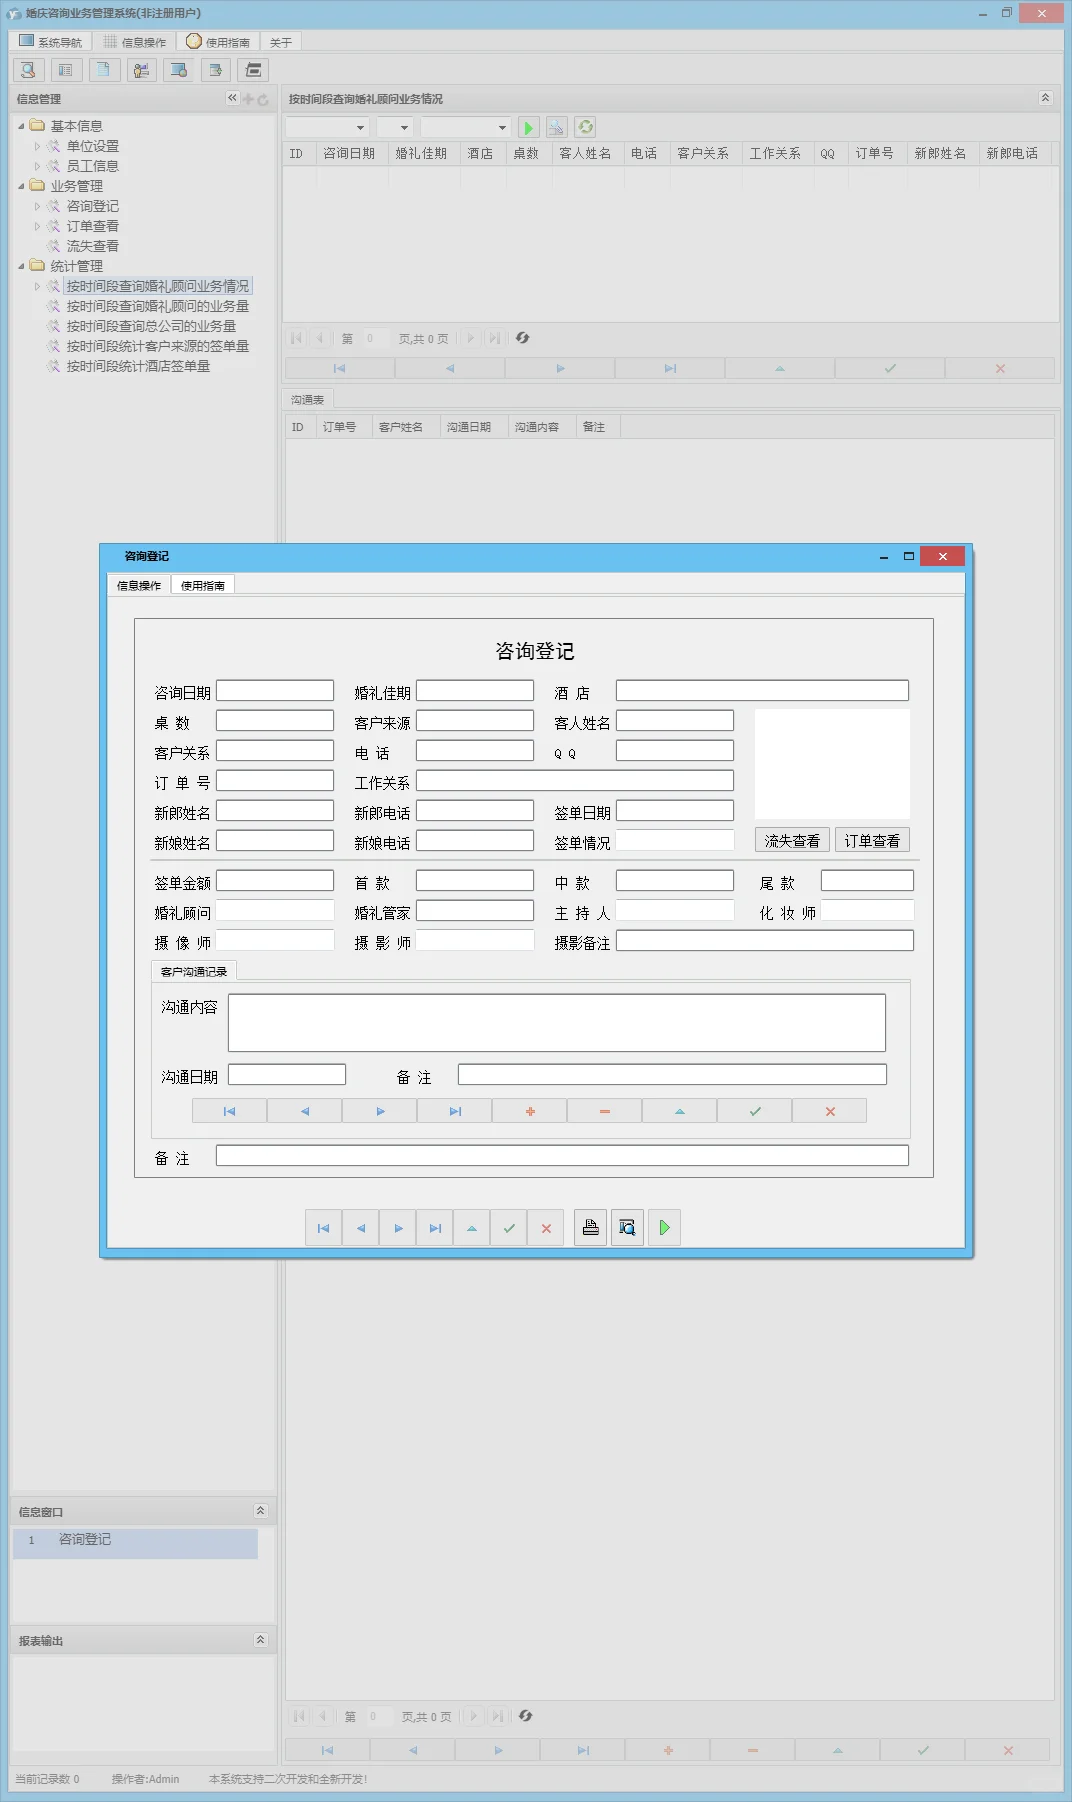The width and height of the screenshot is (1072, 1802).
Task: Open the 关于 main tab
Action: tap(281, 42)
